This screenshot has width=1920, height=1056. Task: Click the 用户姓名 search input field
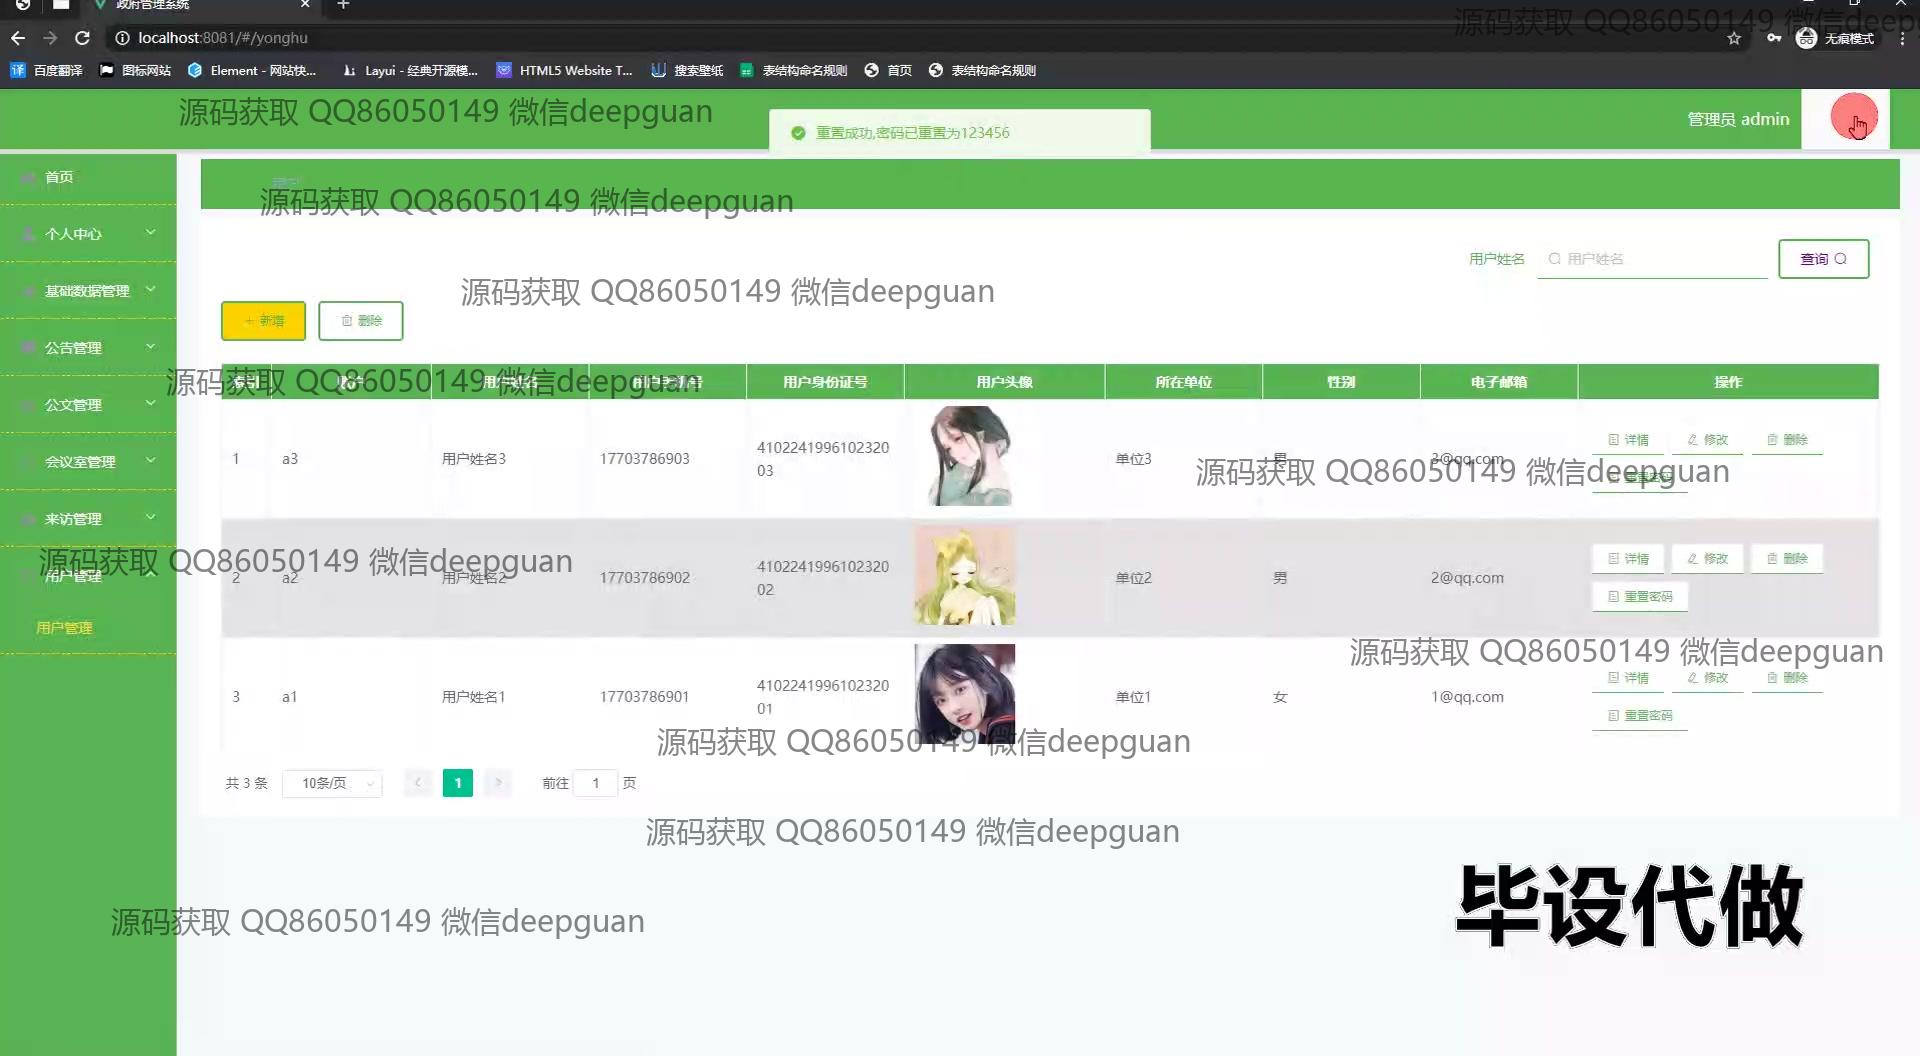click(1652, 259)
